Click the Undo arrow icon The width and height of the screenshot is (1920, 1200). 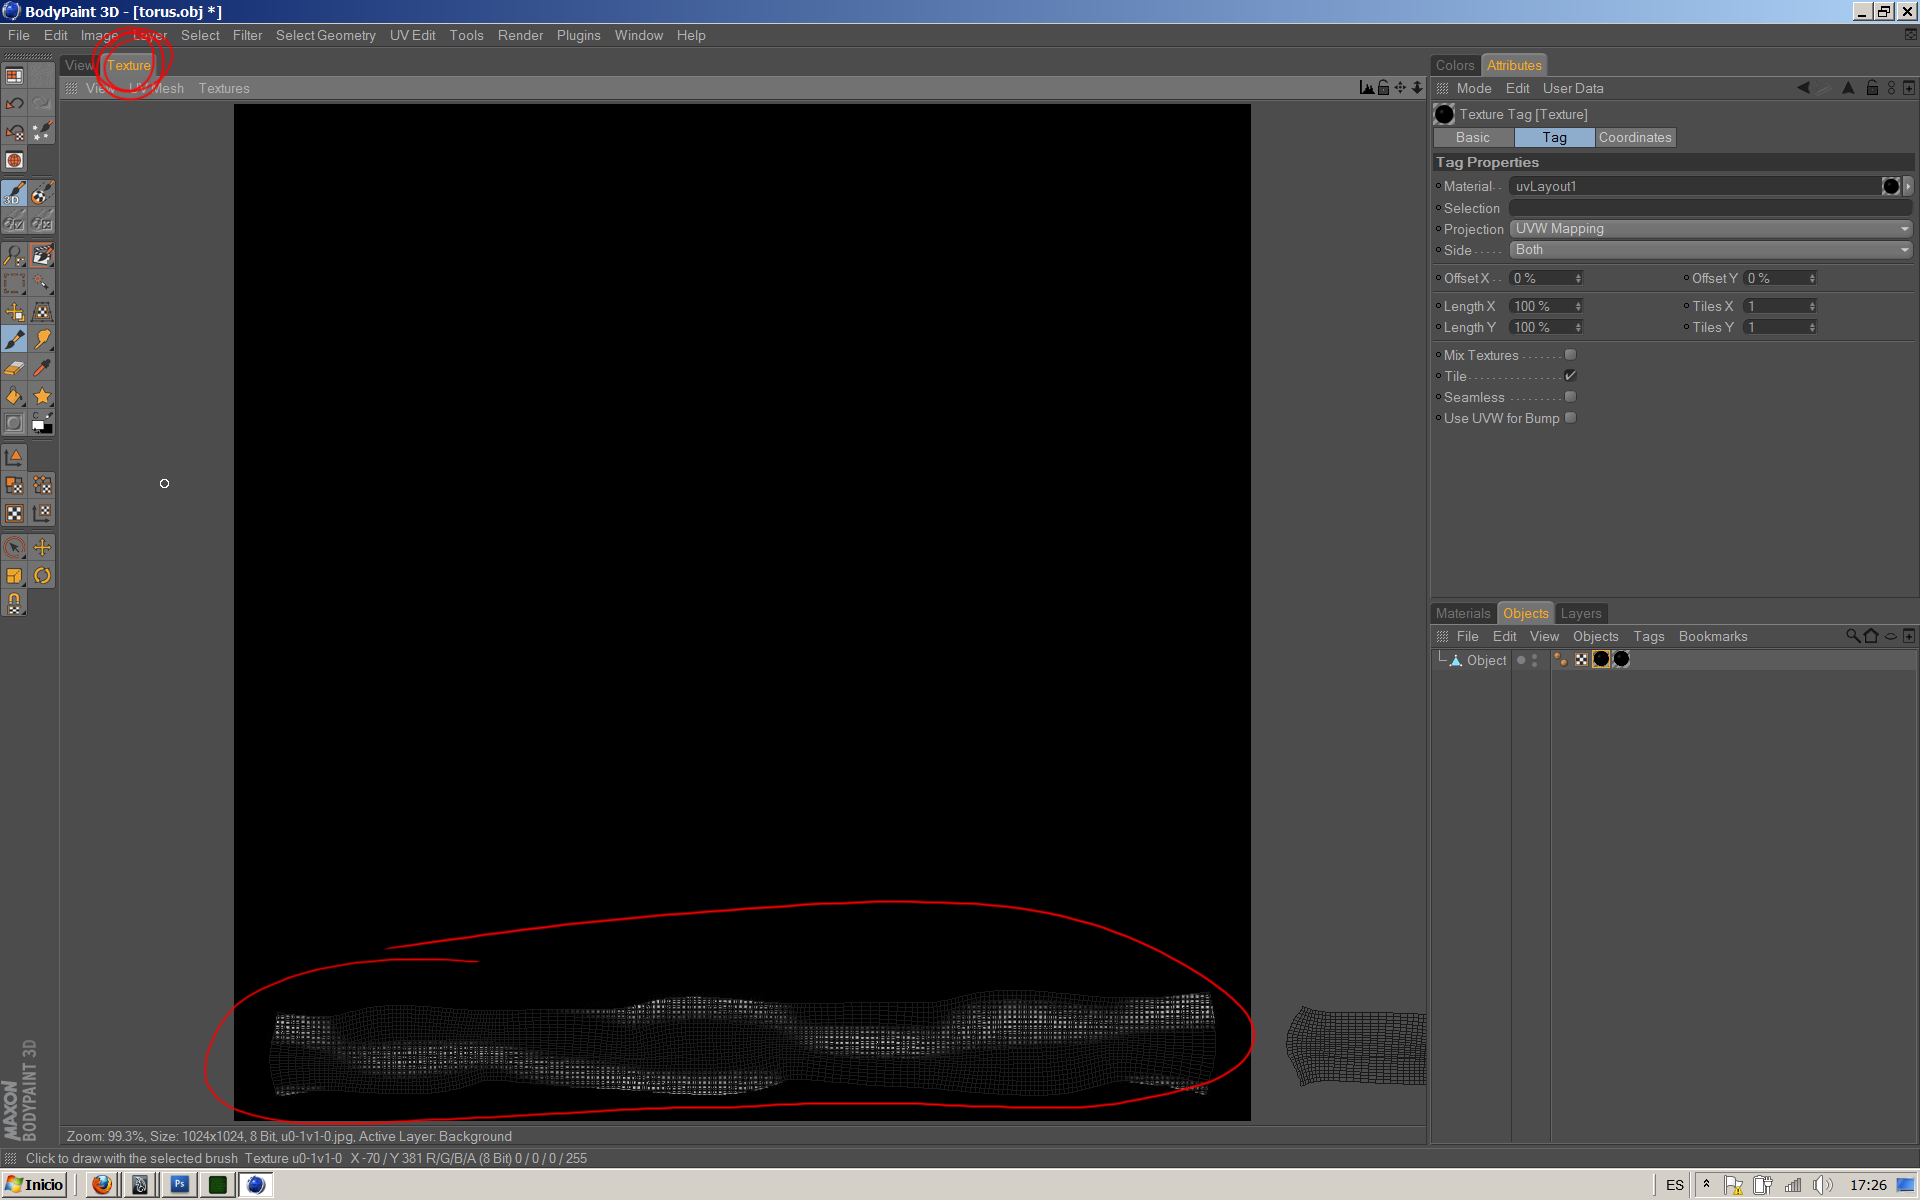14,103
